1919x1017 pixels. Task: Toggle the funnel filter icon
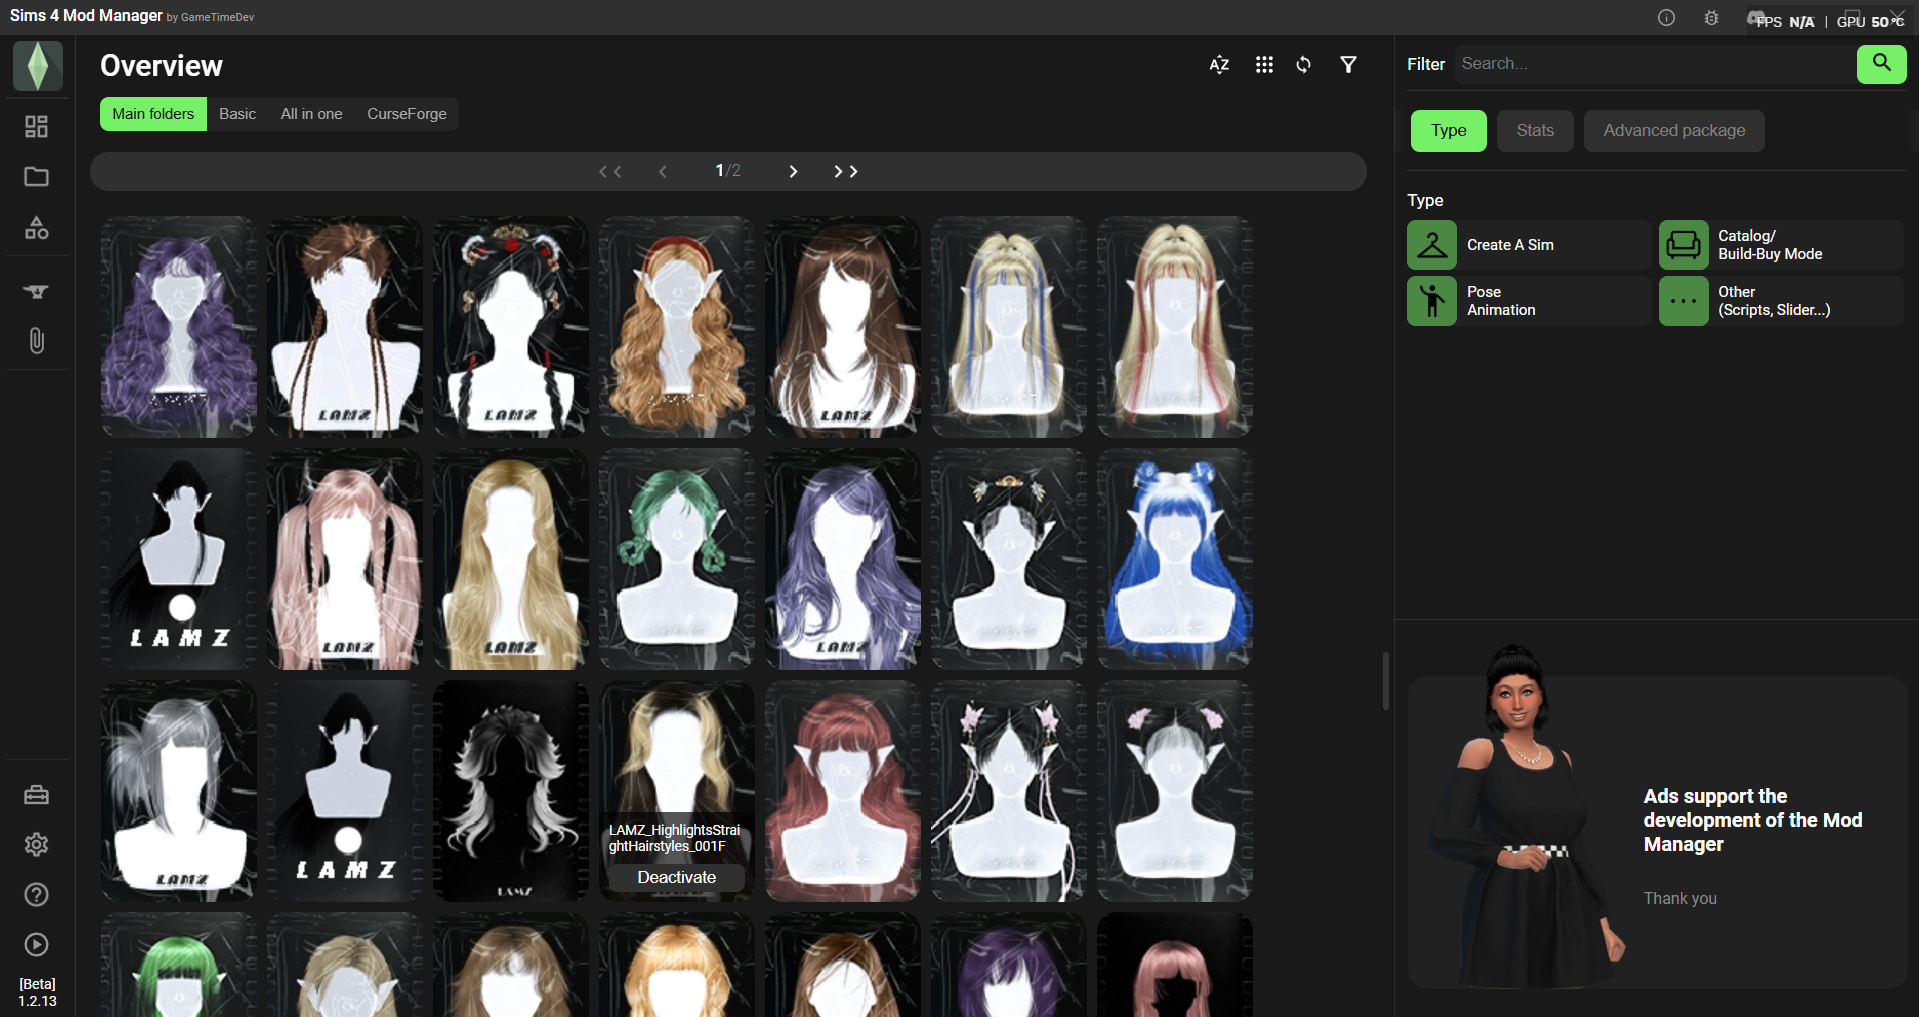[1349, 65]
